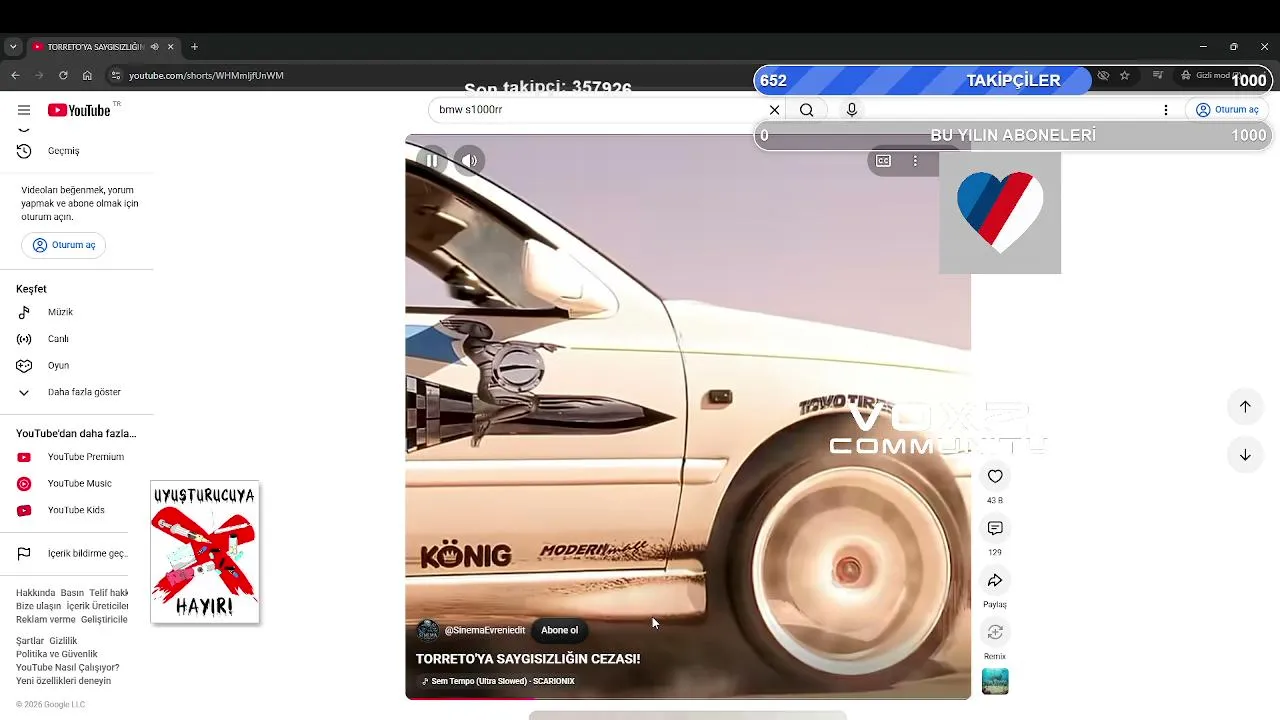Open the Bize ulaşın footer link
Viewport: 1280px width, 720px height.
pyautogui.click(x=39, y=606)
